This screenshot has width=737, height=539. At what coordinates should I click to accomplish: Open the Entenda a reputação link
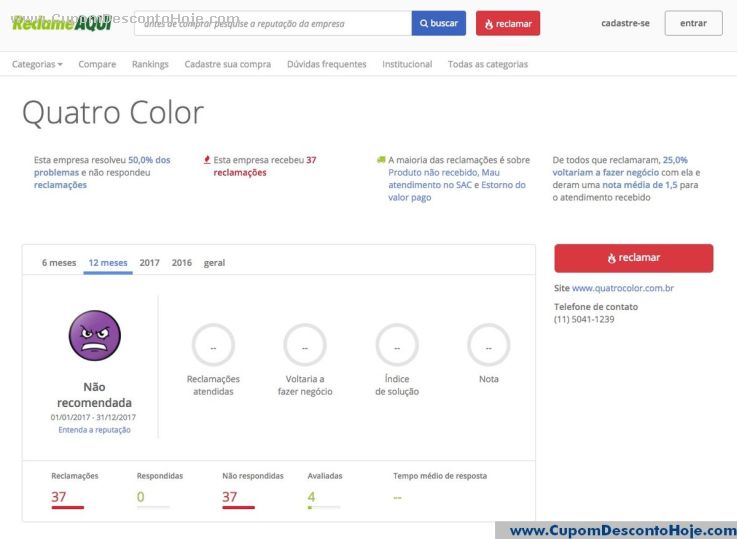(94, 430)
